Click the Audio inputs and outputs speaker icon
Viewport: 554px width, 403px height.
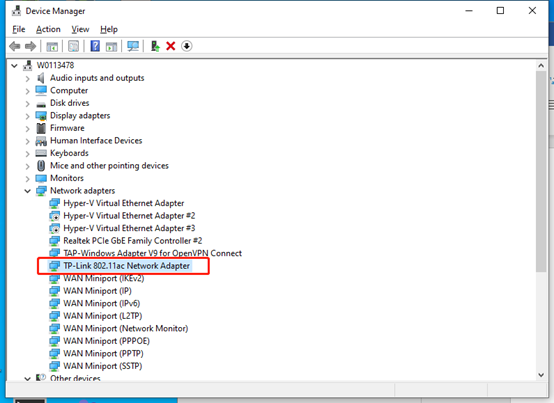click(41, 78)
